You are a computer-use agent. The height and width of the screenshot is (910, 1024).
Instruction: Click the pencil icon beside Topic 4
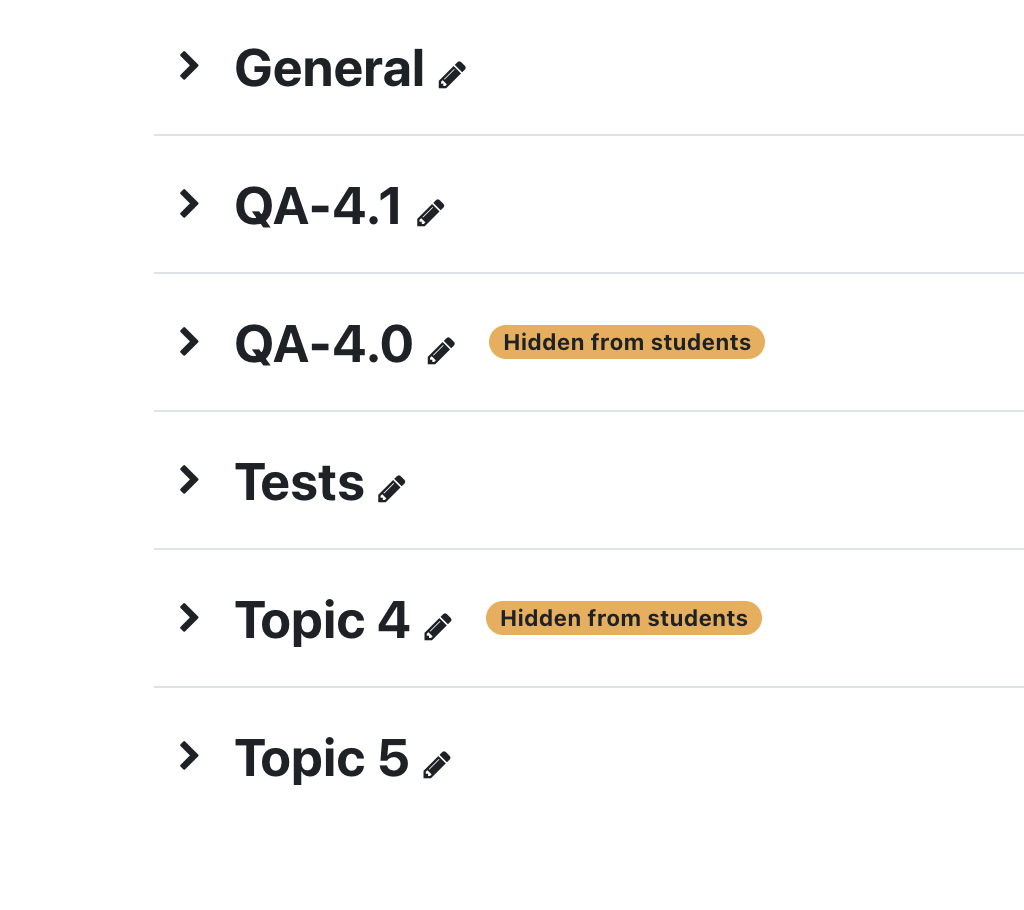[x=438, y=626]
